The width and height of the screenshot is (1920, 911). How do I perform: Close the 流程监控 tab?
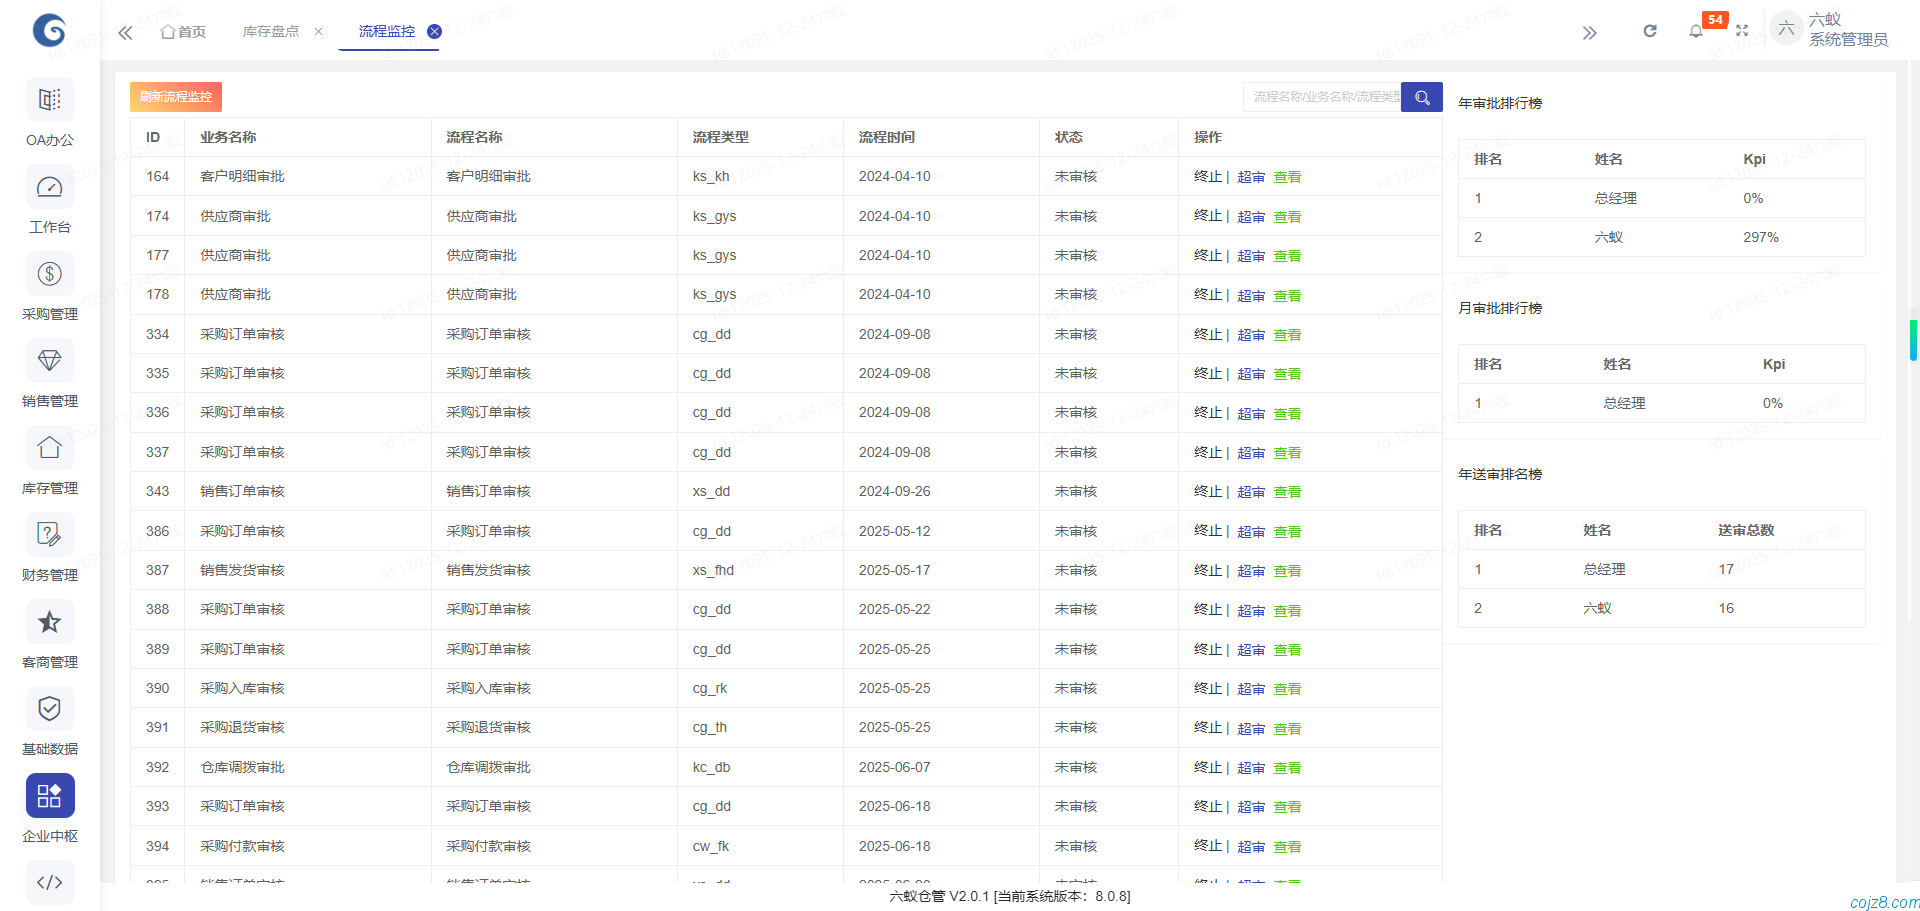point(433,31)
